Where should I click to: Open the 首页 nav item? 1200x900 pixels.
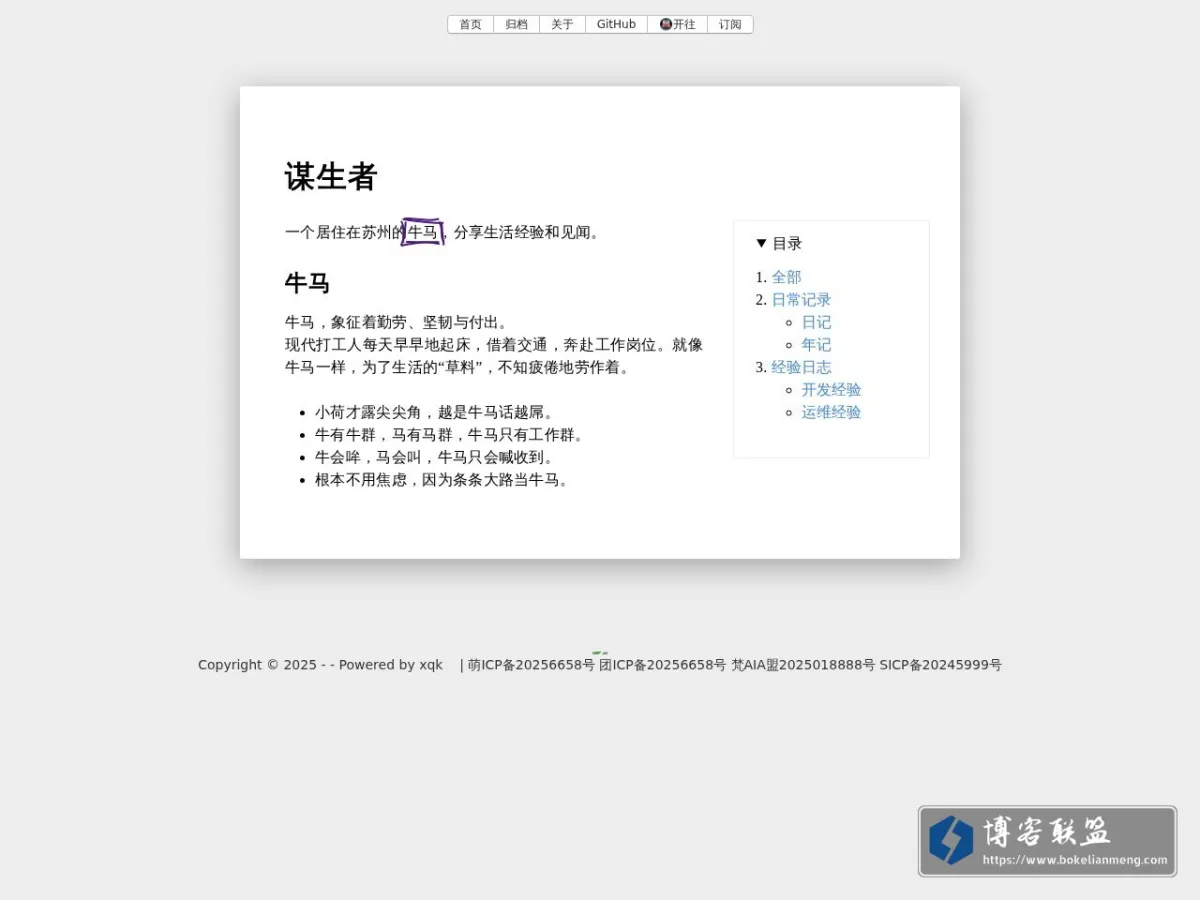tap(470, 24)
